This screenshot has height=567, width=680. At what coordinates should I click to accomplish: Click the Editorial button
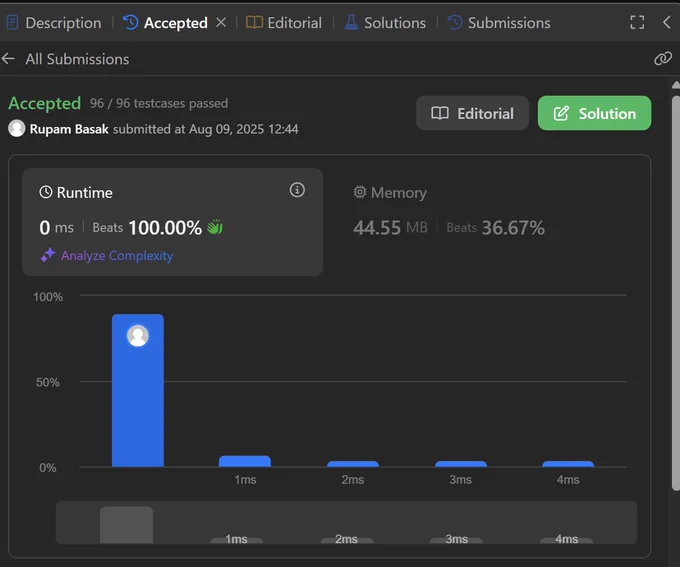click(472, 113)
